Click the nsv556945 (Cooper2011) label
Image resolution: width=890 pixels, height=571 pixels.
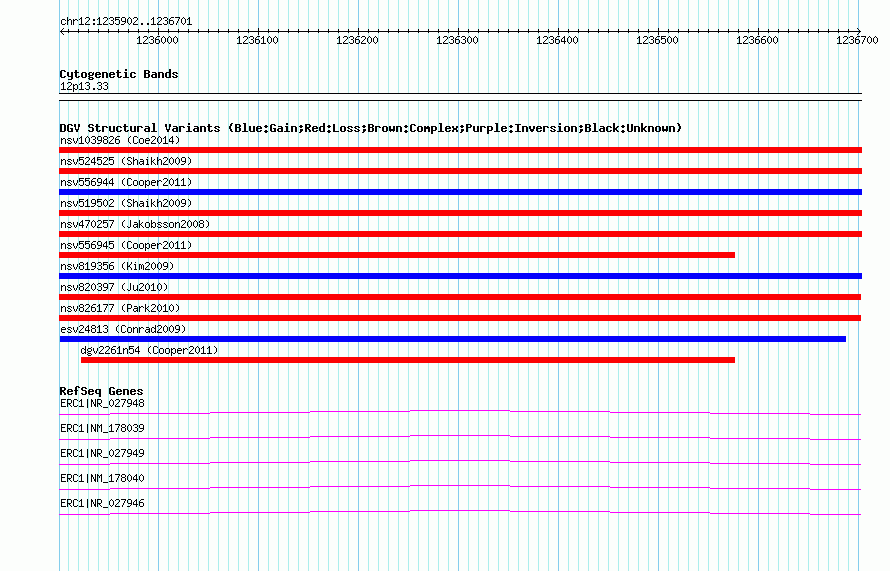point(126,245)
